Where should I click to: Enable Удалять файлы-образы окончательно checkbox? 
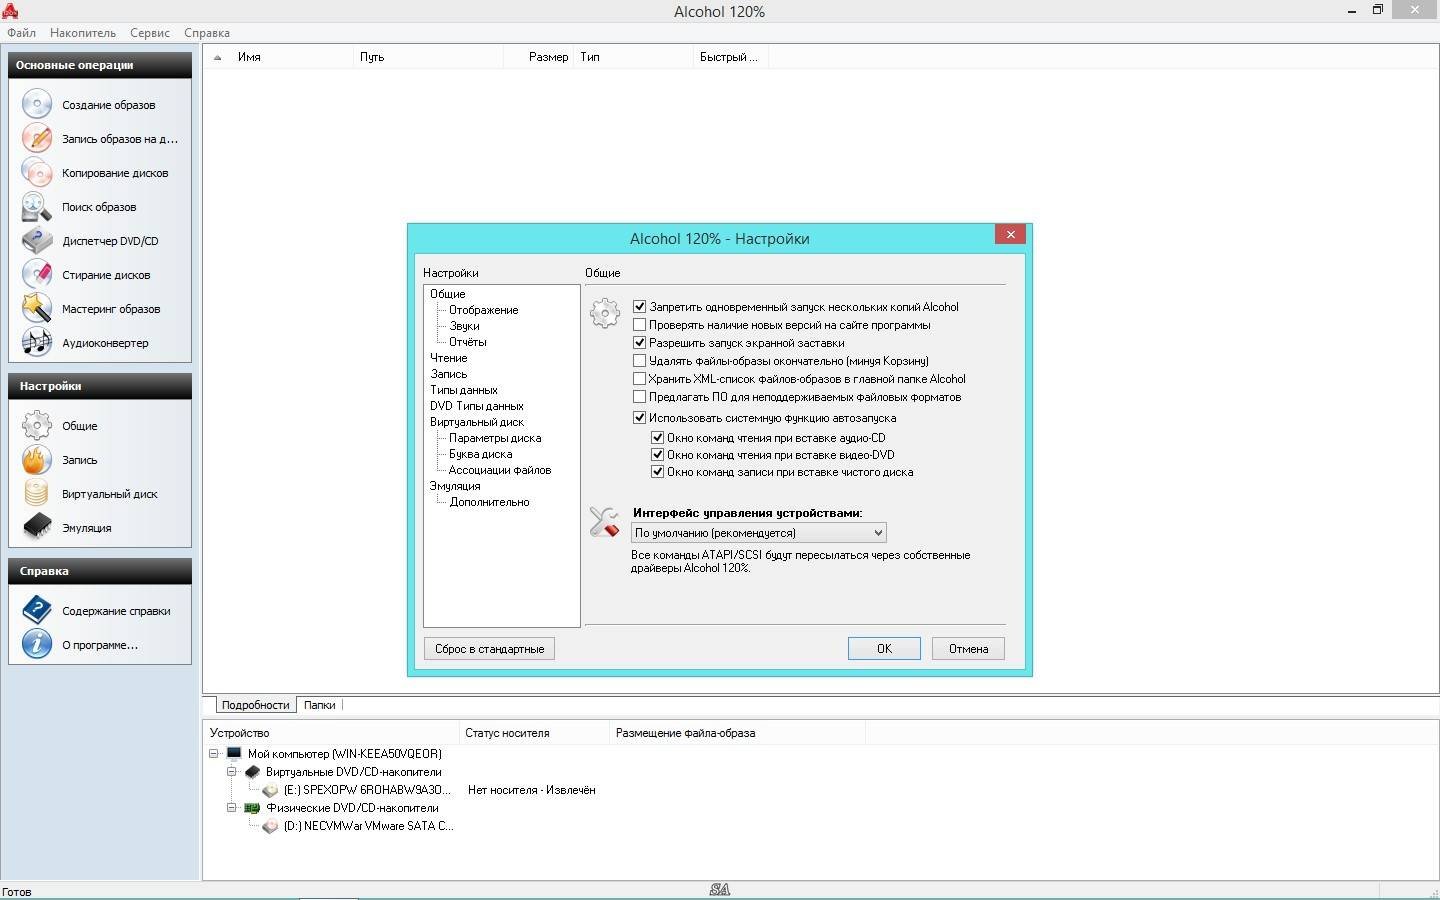[640, 361]
